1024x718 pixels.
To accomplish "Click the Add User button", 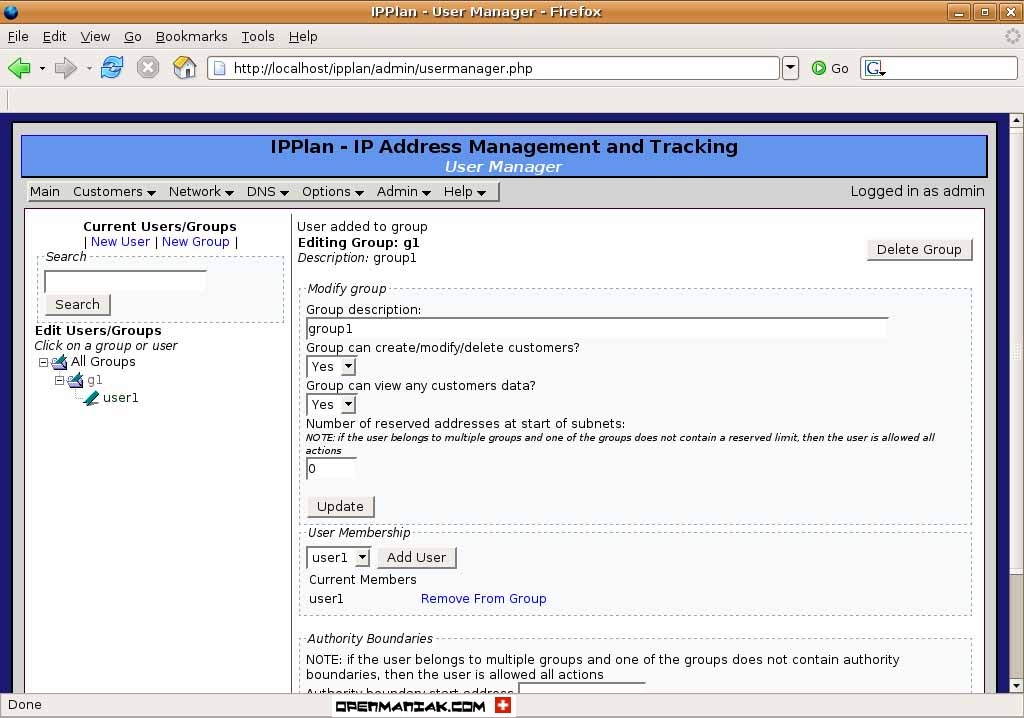I will [x=417, y=557].
